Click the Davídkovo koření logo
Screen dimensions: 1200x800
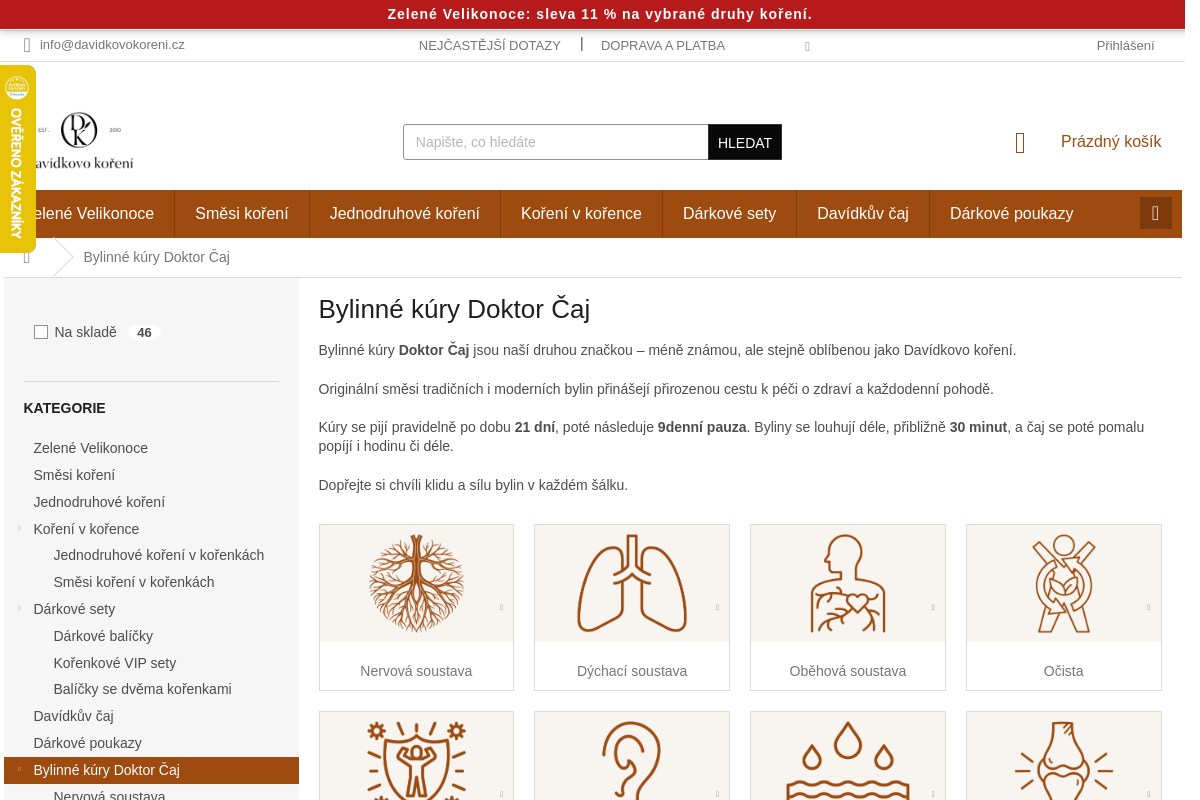point(82,141)
